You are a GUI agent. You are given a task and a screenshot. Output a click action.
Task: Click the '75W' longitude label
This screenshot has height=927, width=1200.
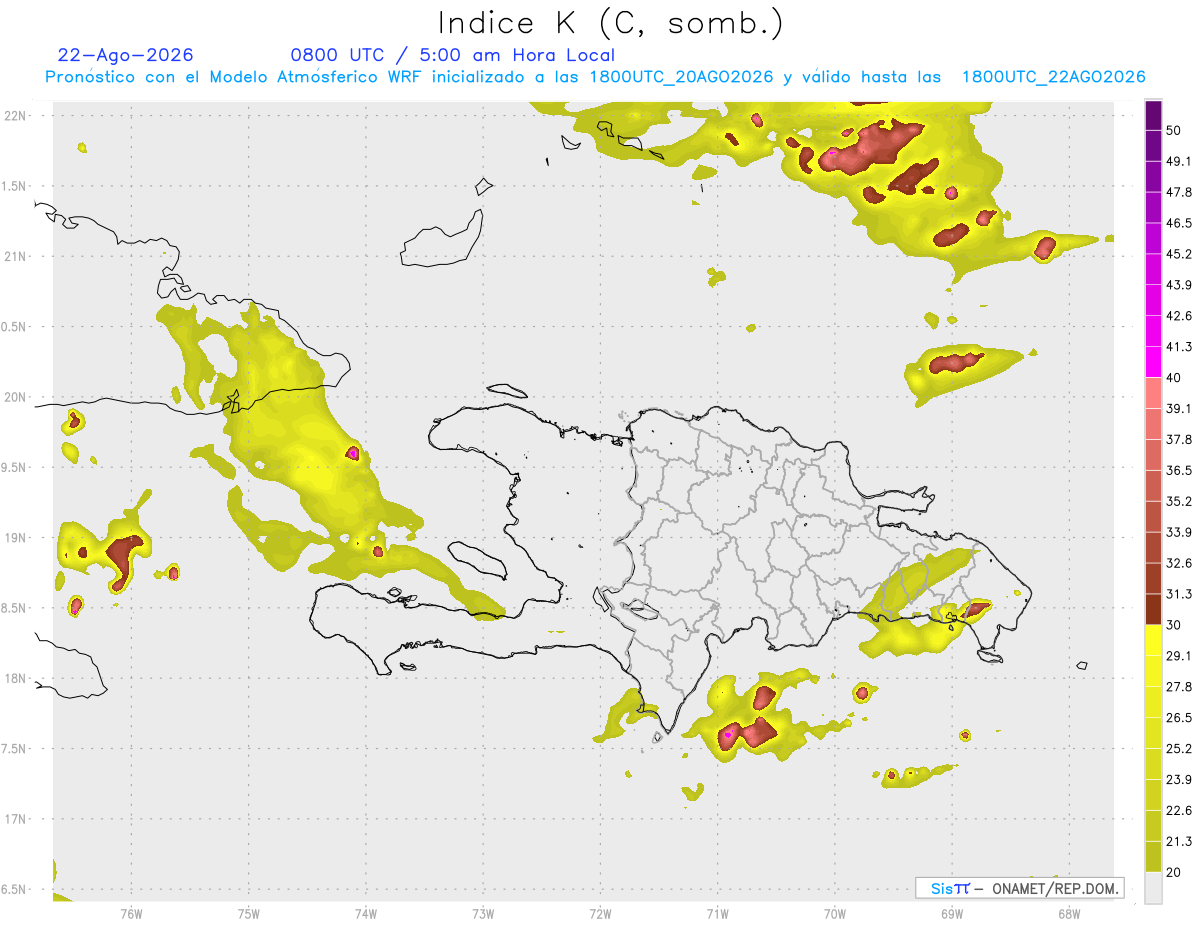(248, 914)
